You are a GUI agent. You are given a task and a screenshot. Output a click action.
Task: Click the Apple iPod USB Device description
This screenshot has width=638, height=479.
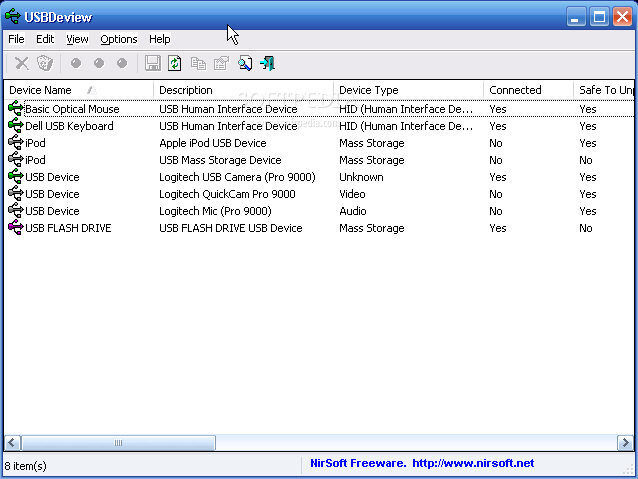click(213, 143)
